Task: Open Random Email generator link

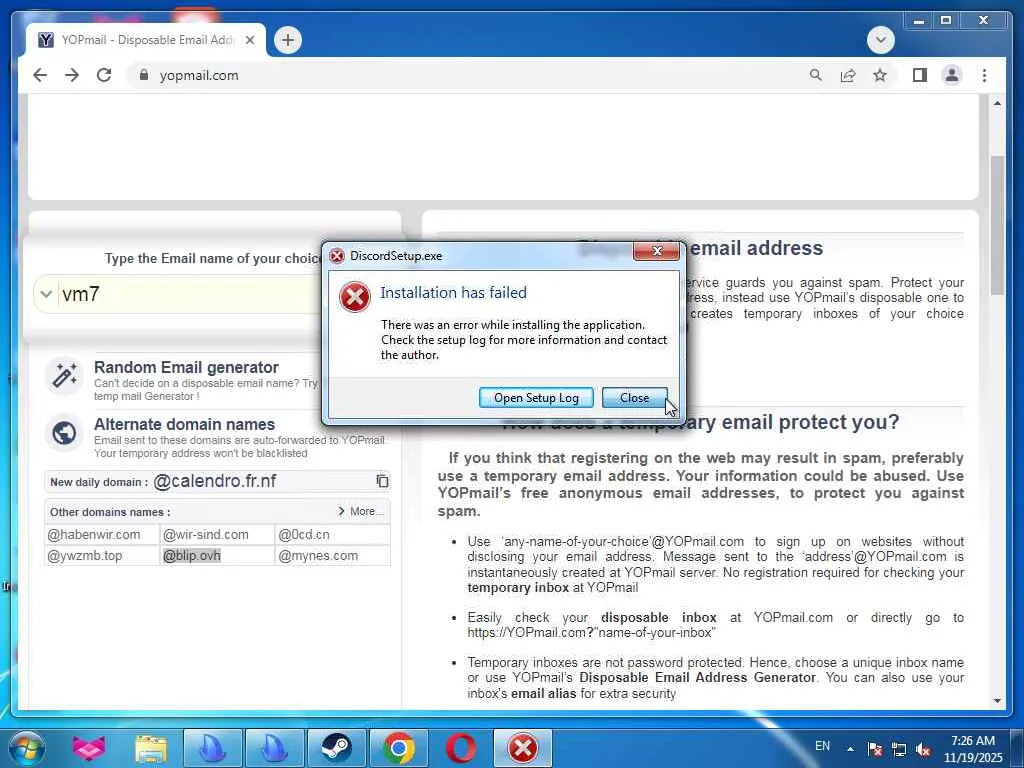Action: pos(186,367)
